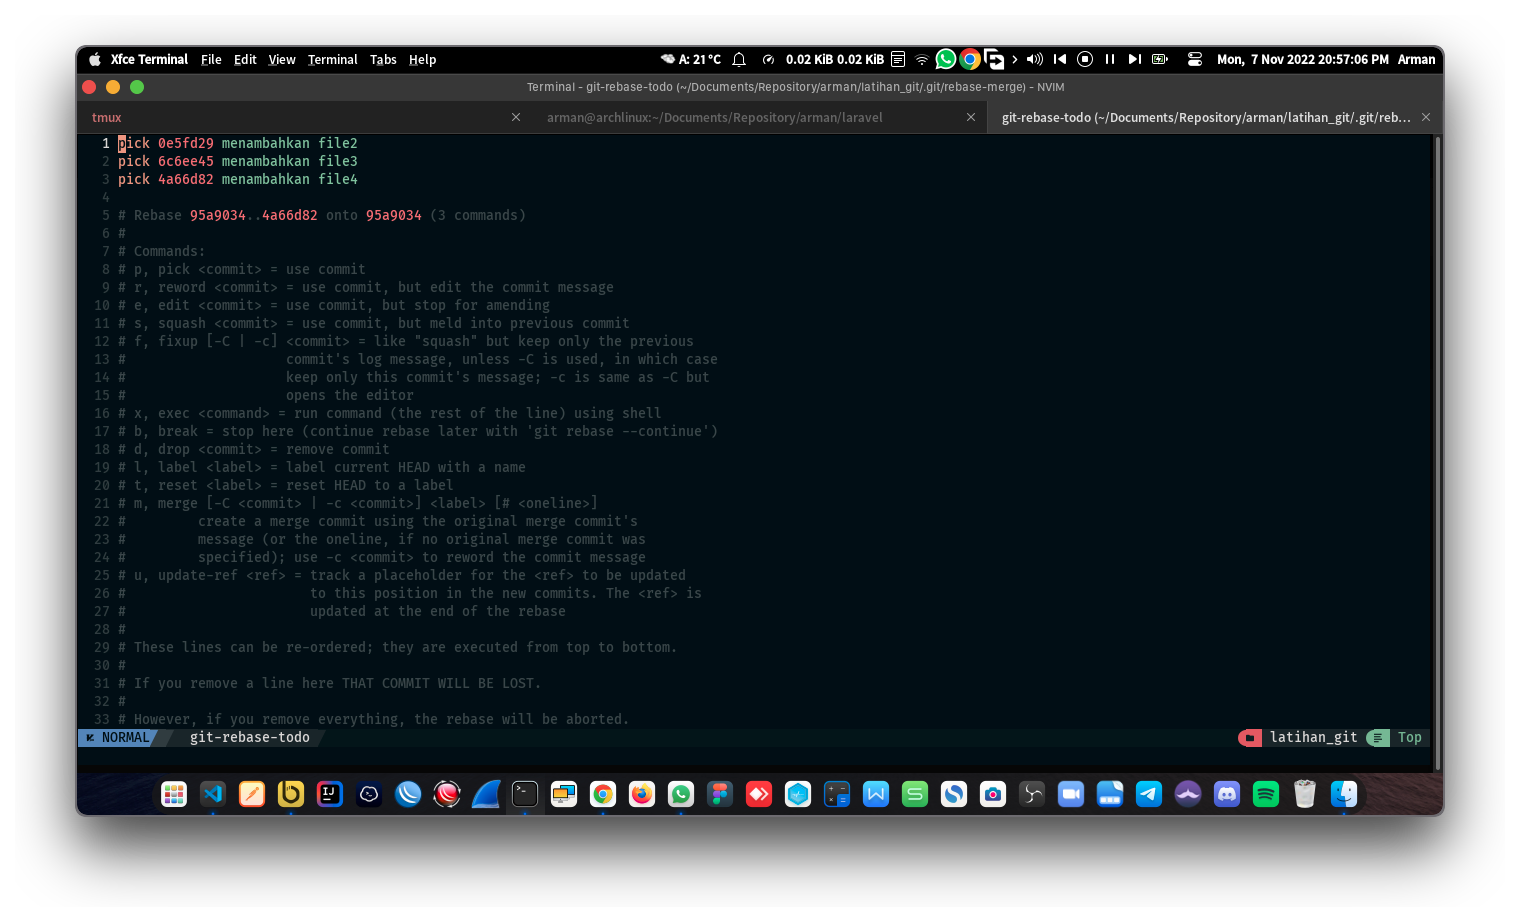Open the Tabs menu
The height and width of the screenshot is (922, 1520).
point(383,59)
